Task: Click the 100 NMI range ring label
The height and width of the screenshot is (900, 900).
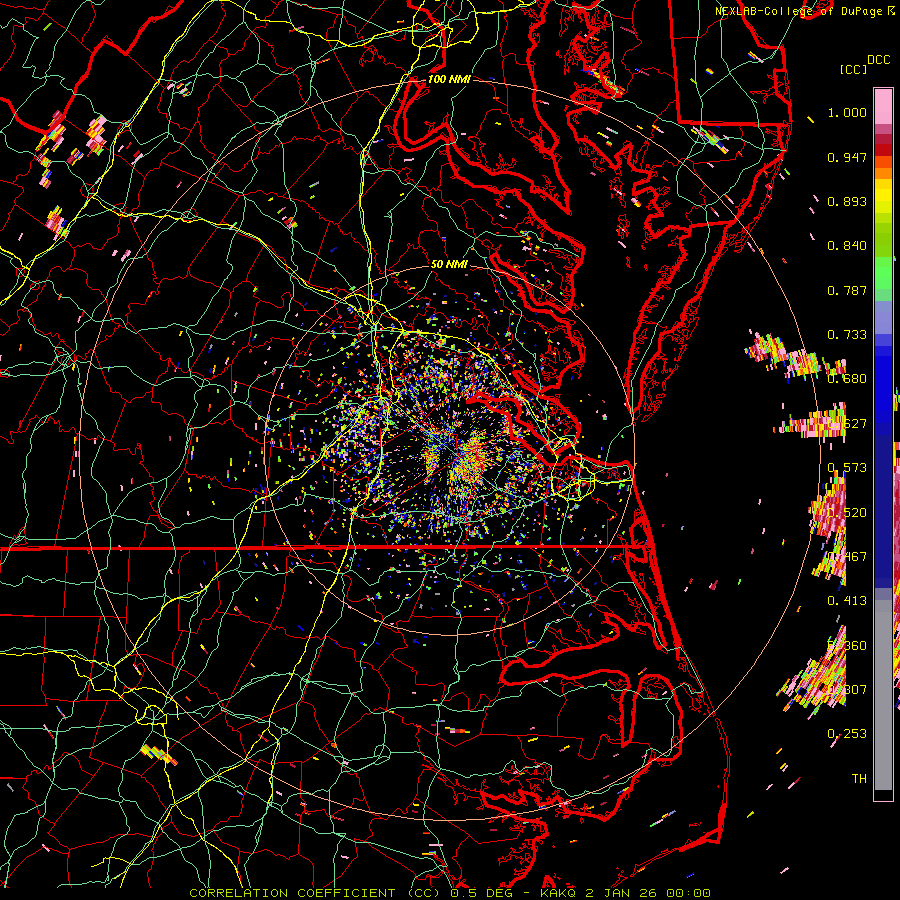Action: pos(449,79)
